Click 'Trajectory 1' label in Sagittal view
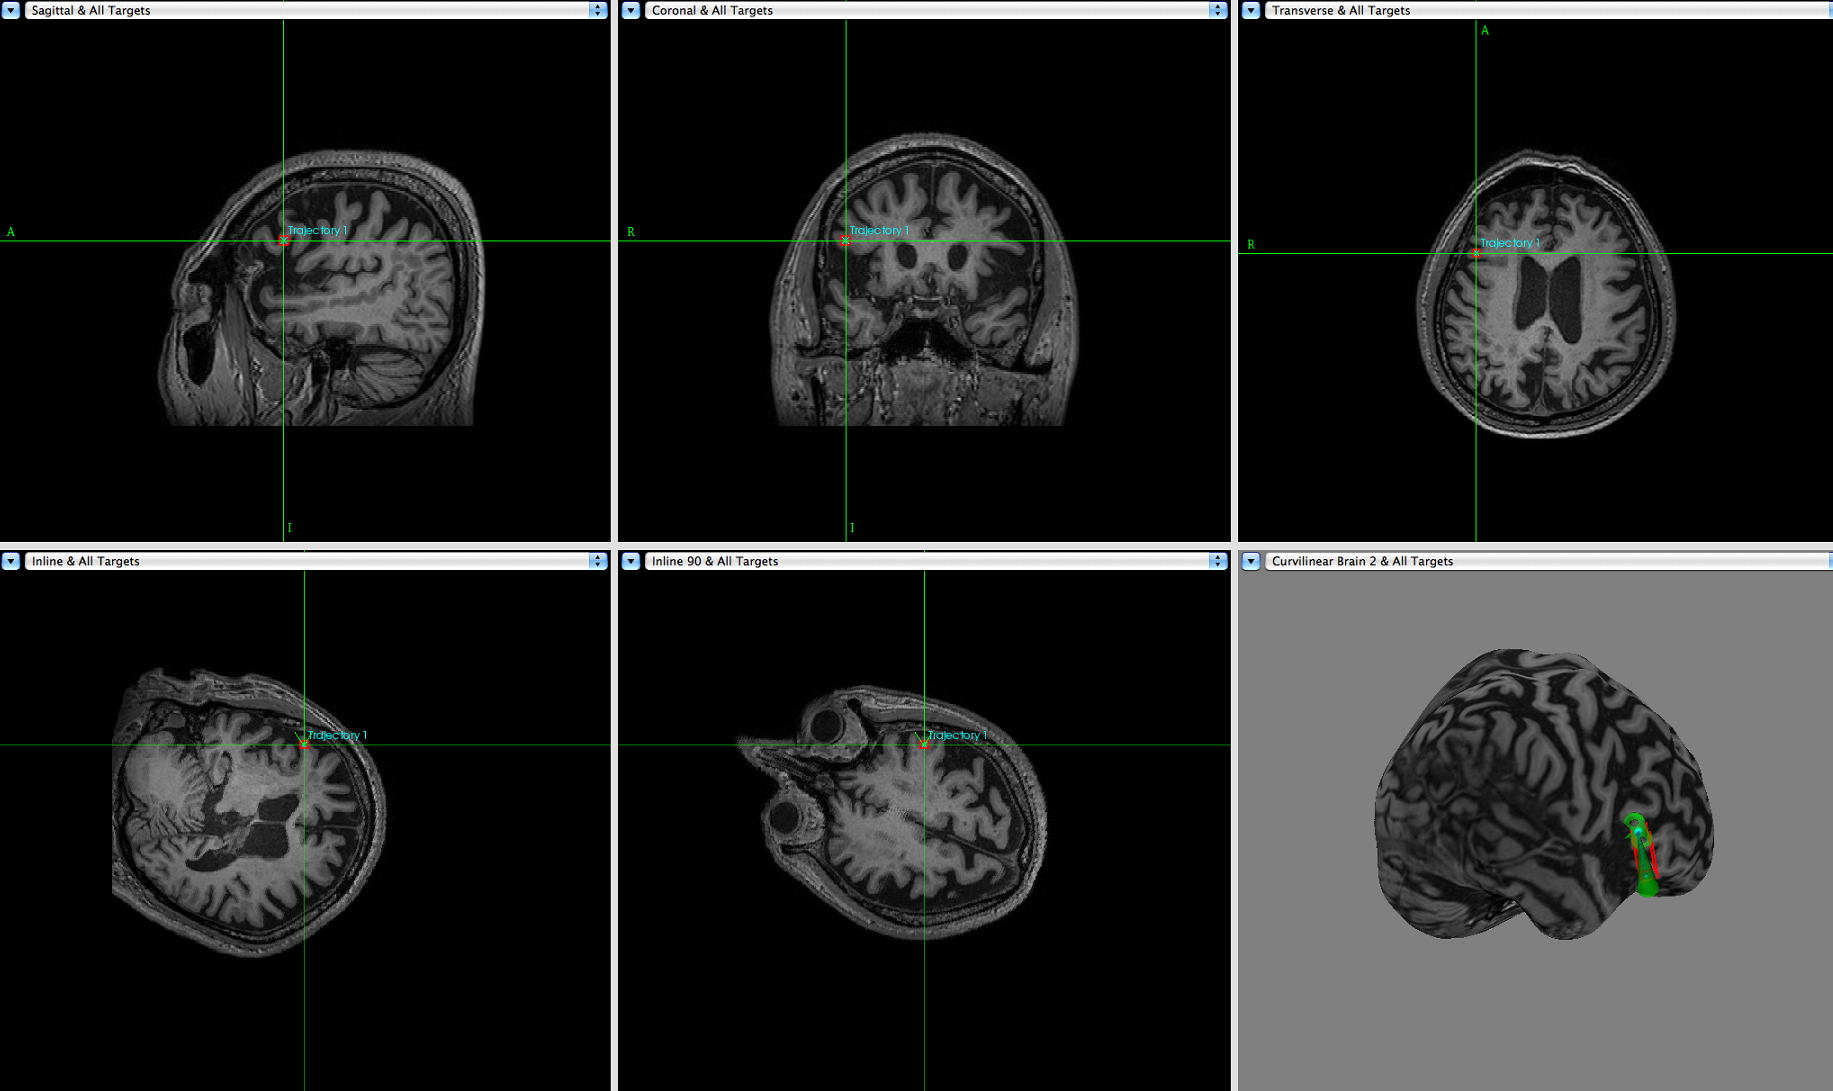Image resolution: width=1833 pixels, height=1091 pixels. (x=317, y=230)
